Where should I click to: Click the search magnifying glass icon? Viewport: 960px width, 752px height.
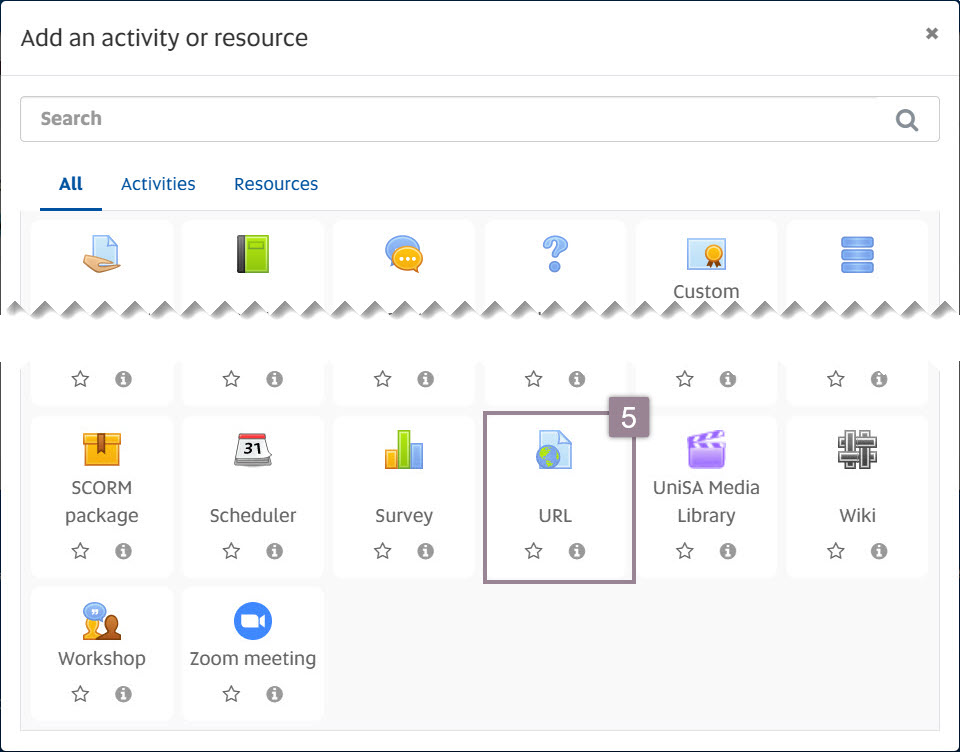[906, 119]
